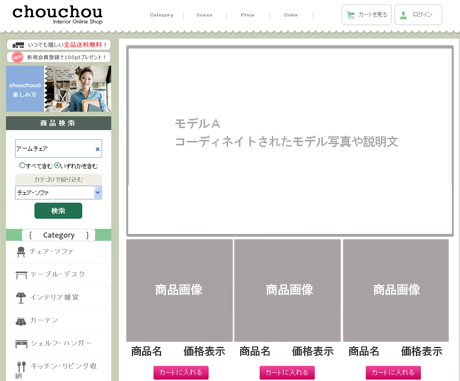Image resolution: width=460 pixels, height=381 pixels.
Task: Click the shopping cart icon
Action: pyautogui.click(x=350, y=15)
